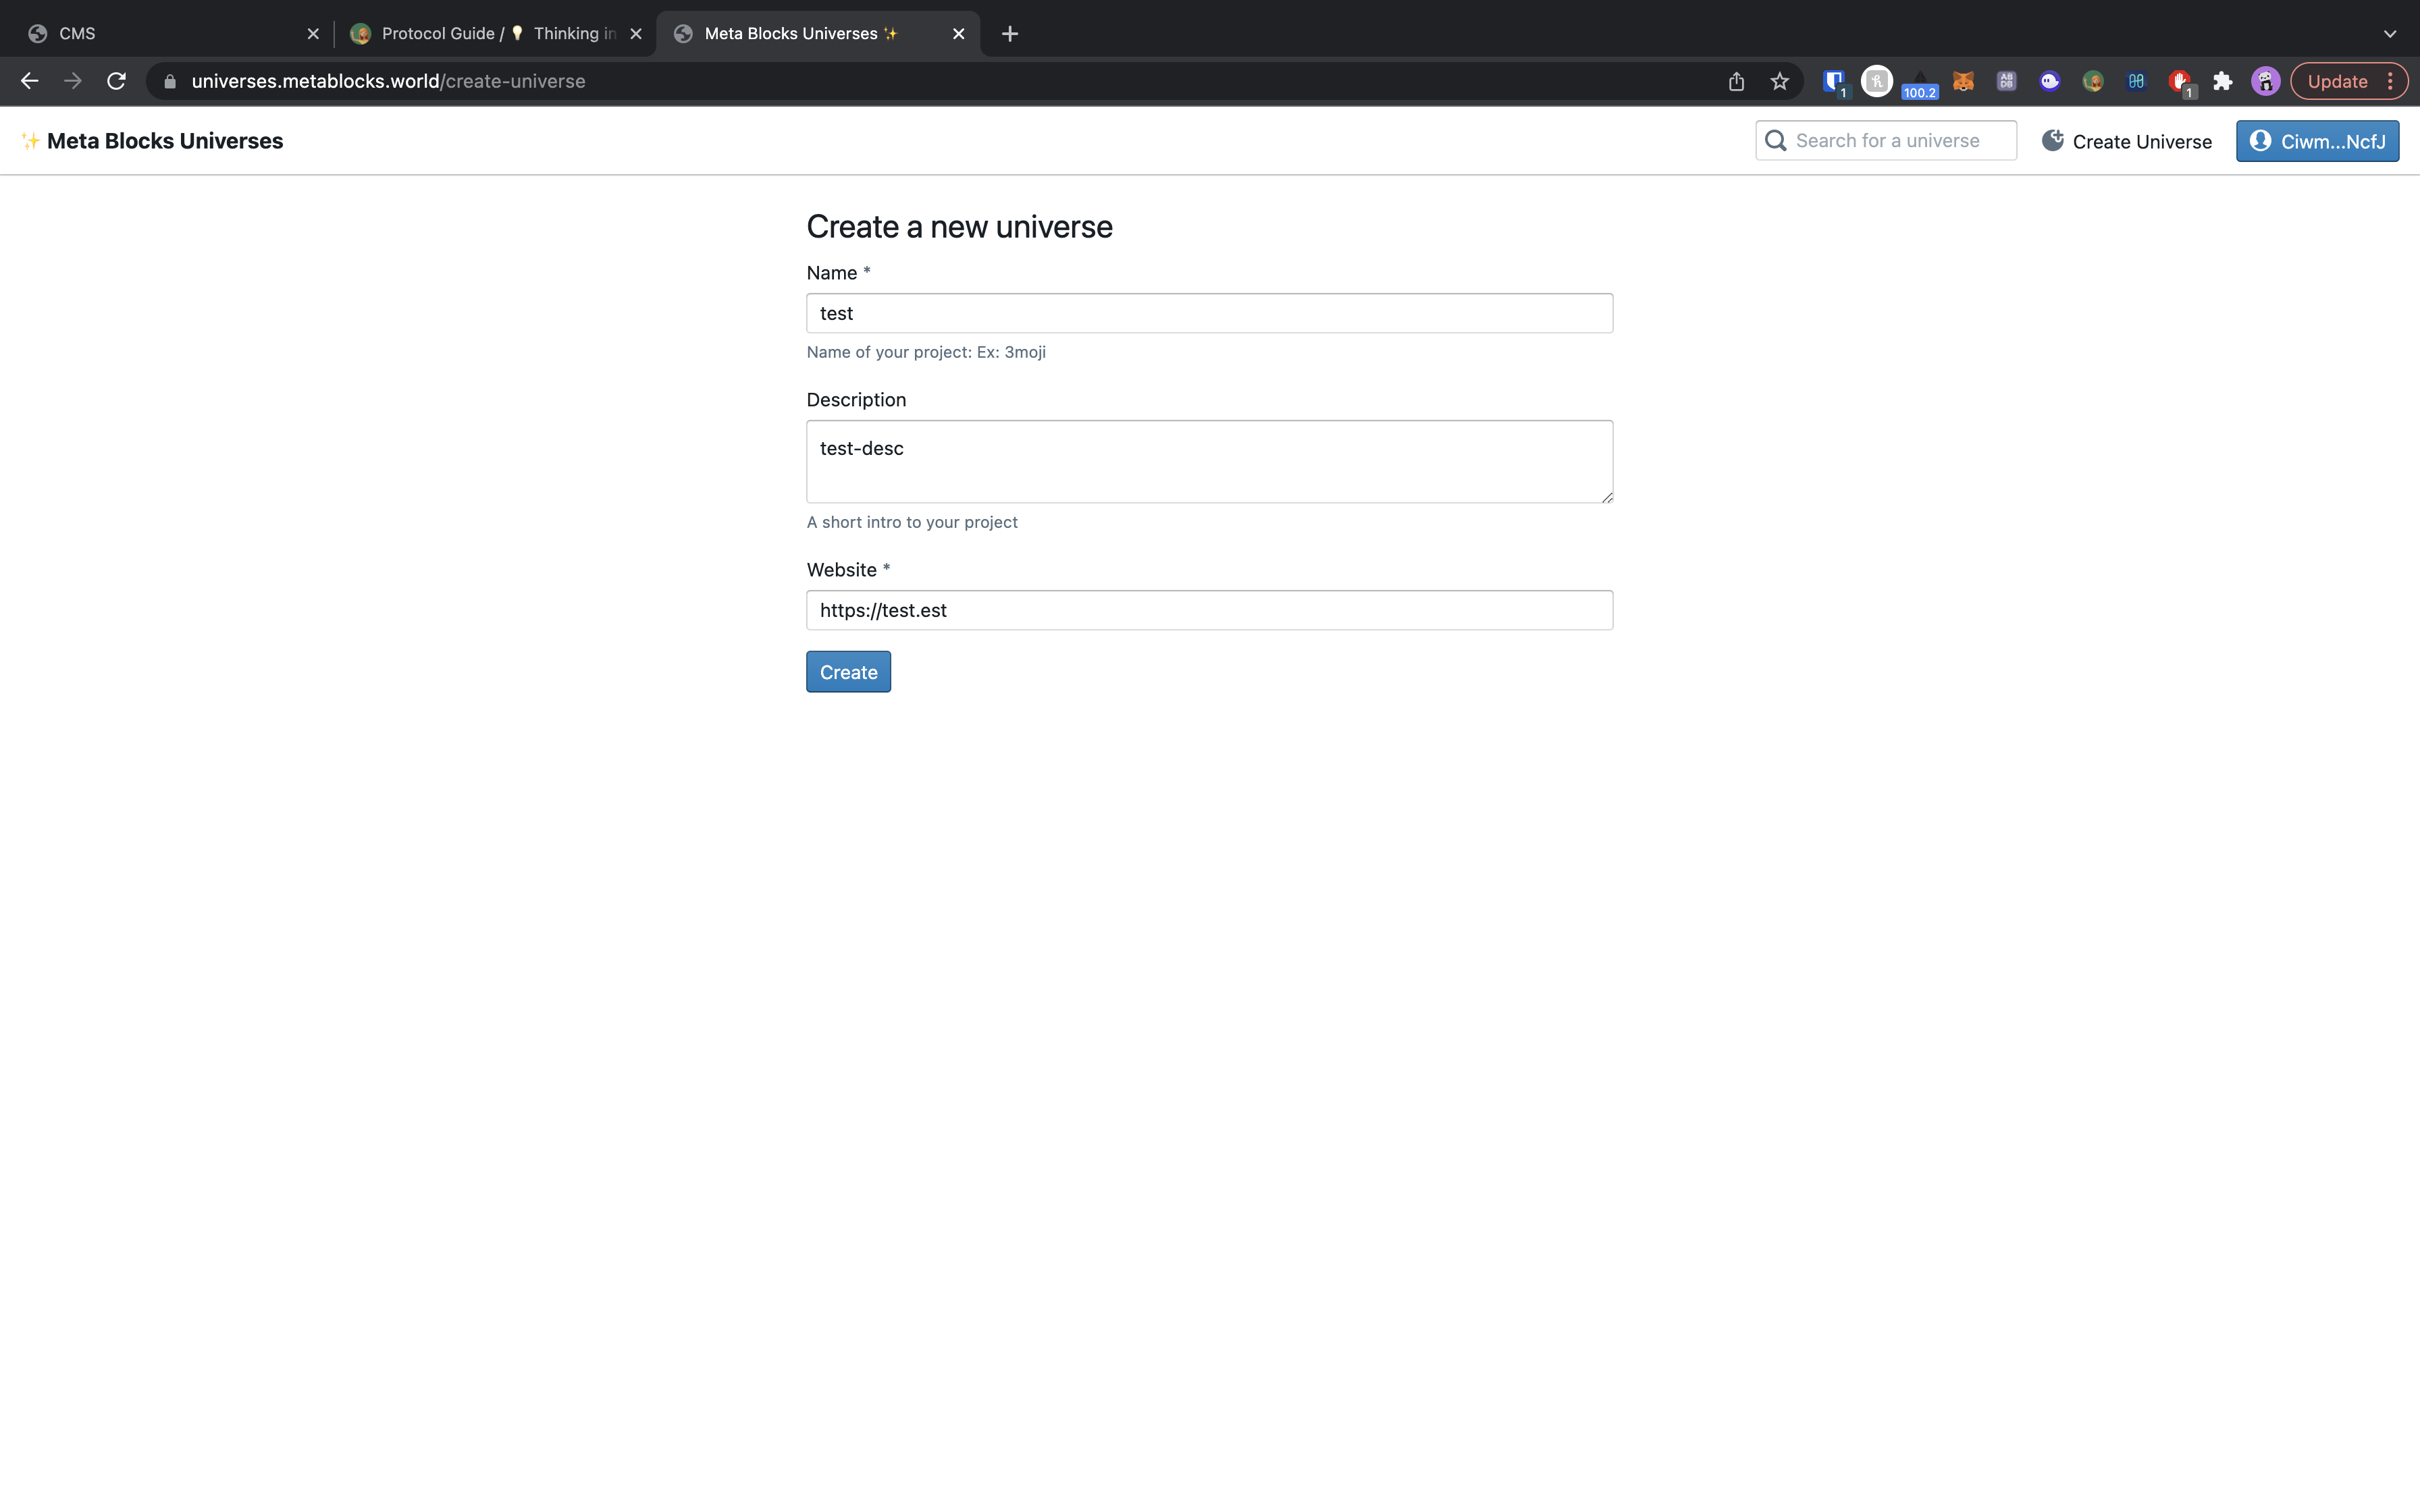Click the panda profile avatar

[2265, 81]
